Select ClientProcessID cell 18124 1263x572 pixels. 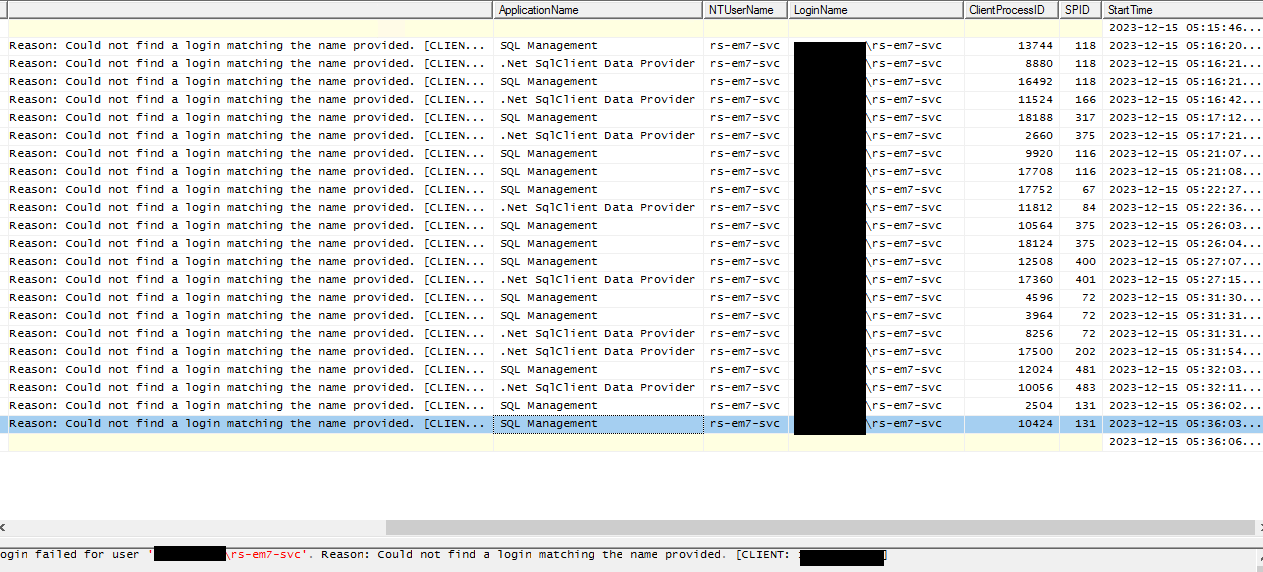click(1012, 243)
